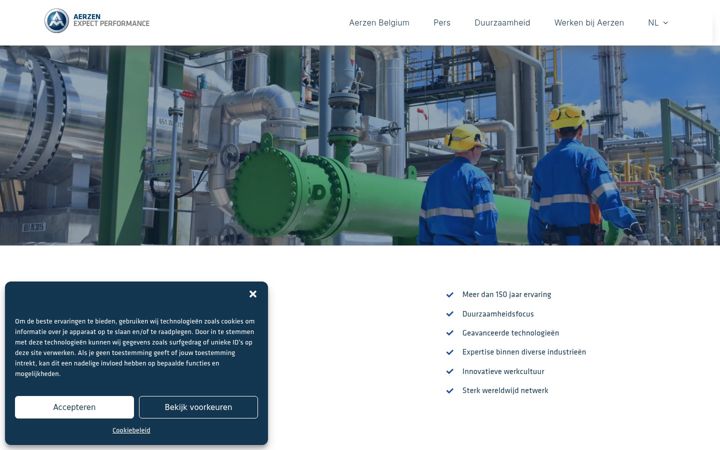Click Bekijk voorkeuren button
Viewport: 720px width, 450px height.
[x=198, y=407]
